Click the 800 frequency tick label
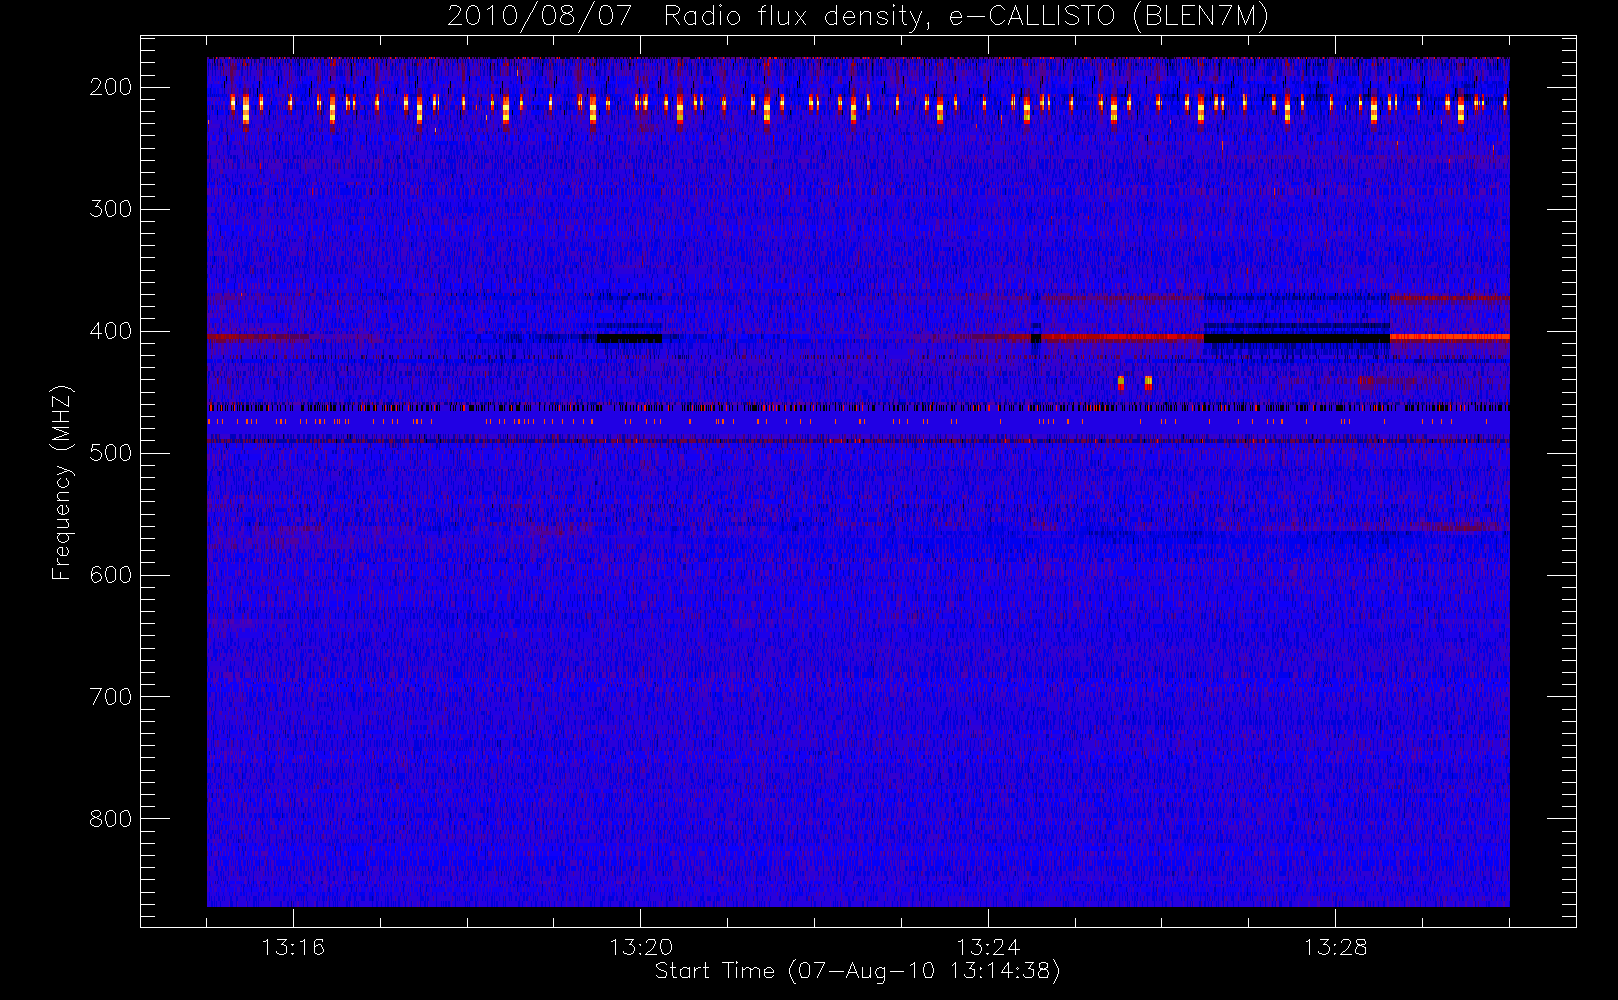Screen dimensions: 1618x1000 pos(111,819)
